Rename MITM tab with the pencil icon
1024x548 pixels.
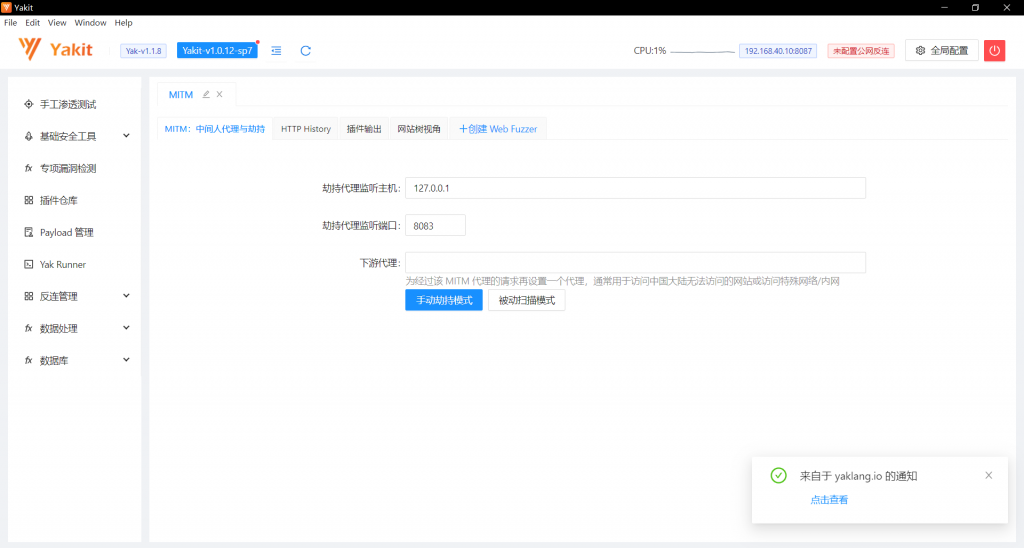pos(206,94)
